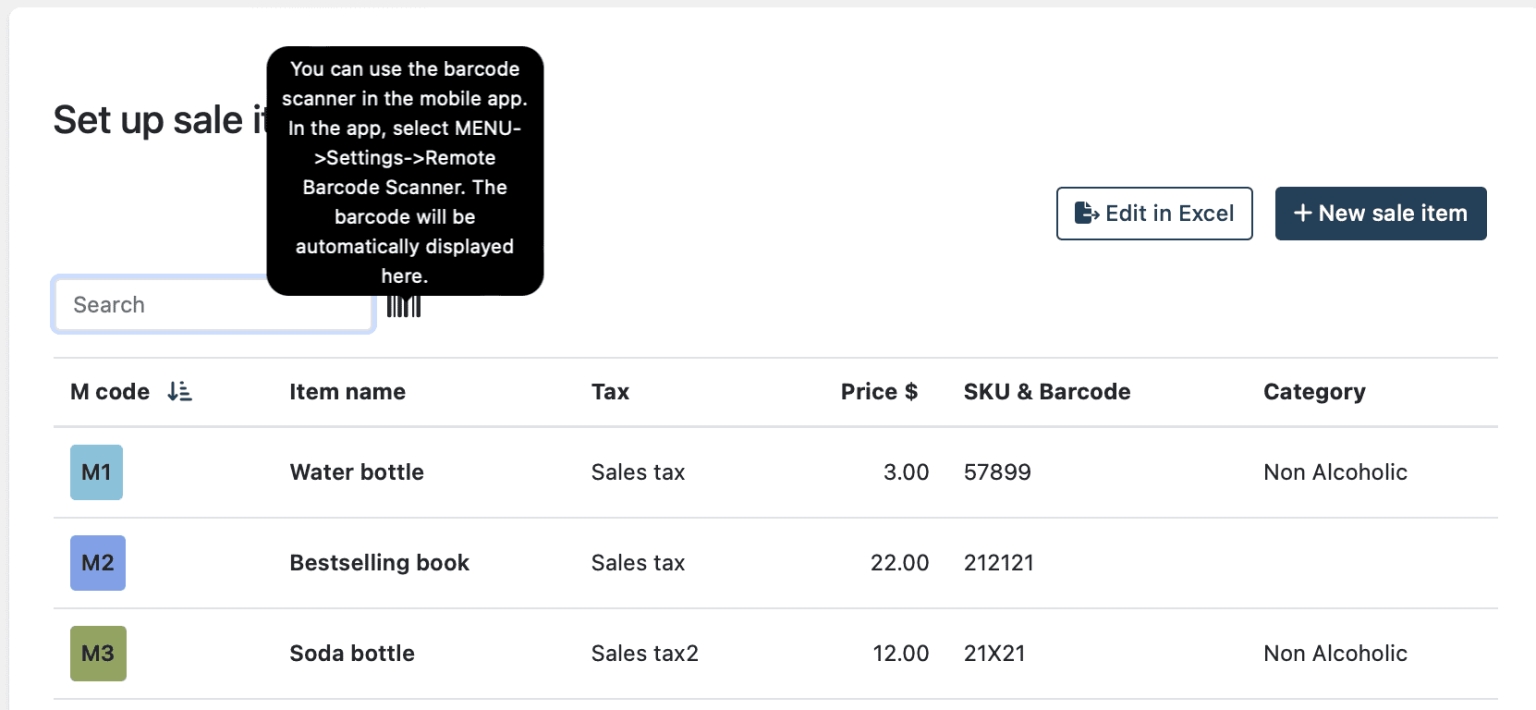Click the plus icon on New sale item button
1536x710 pixels.
[1303, 212]
